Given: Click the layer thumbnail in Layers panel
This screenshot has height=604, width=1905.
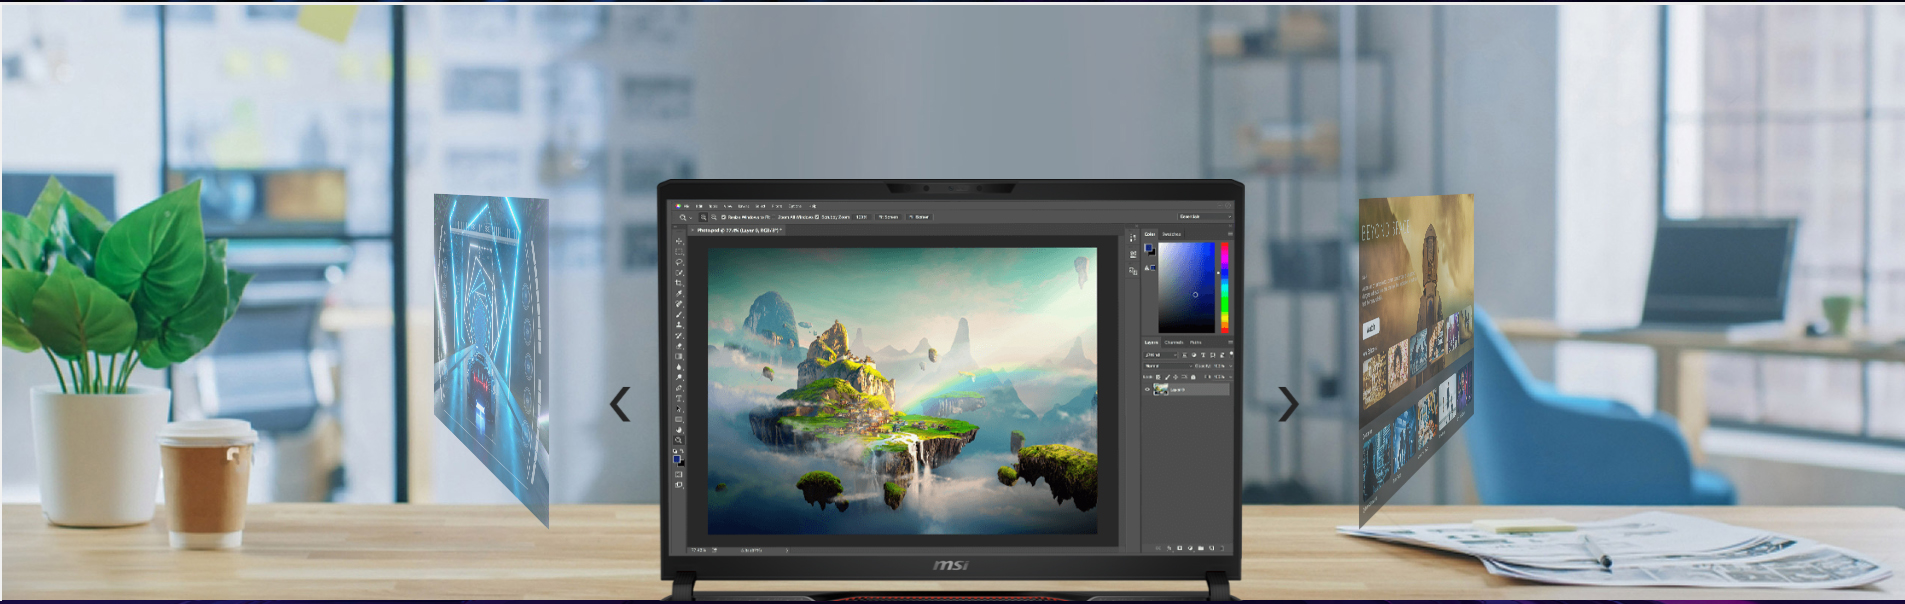Looking at the screenshot, I should click(1161, 389).
